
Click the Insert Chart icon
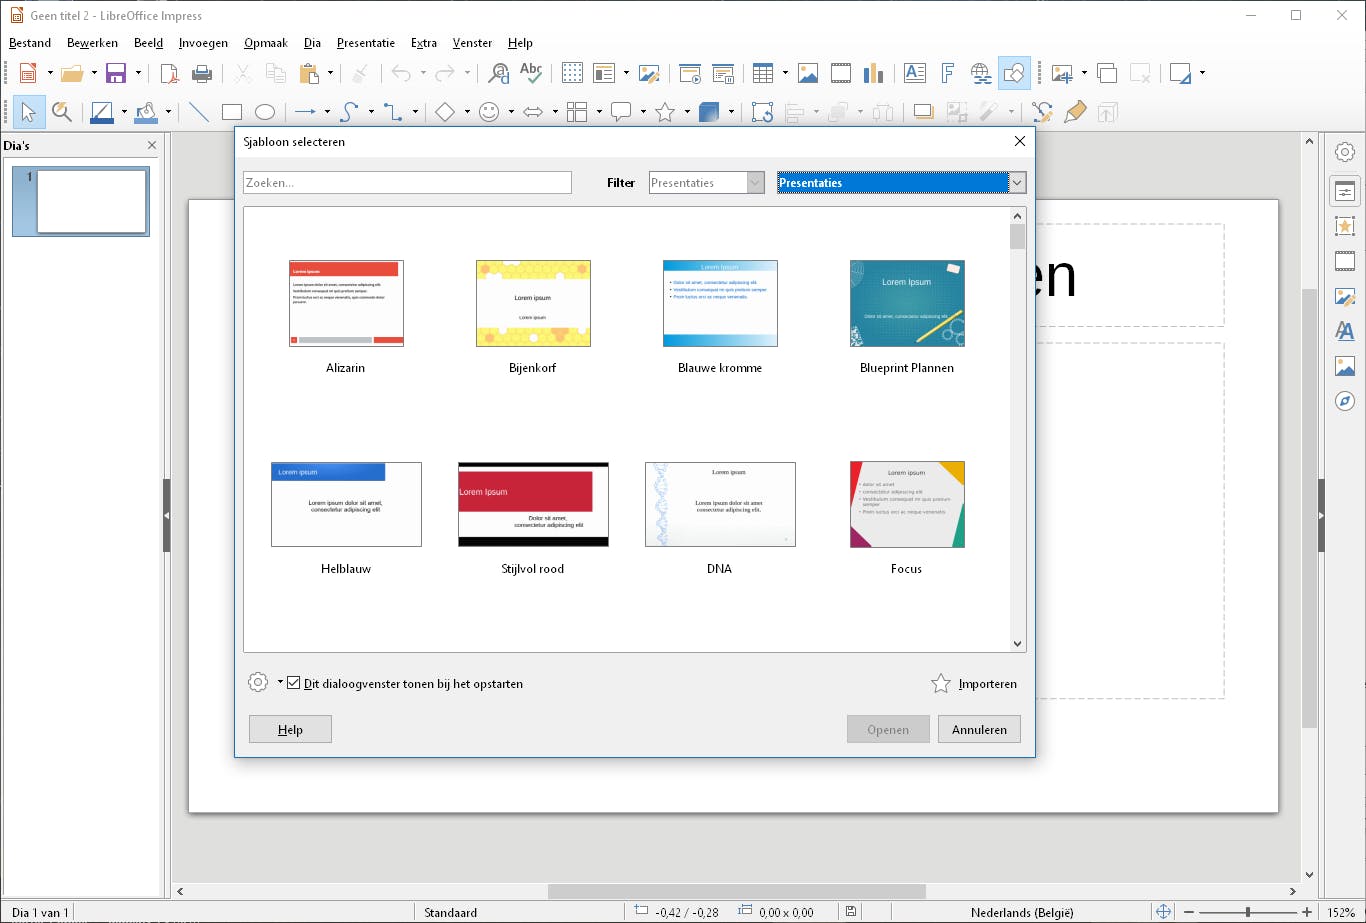(873, 73)
